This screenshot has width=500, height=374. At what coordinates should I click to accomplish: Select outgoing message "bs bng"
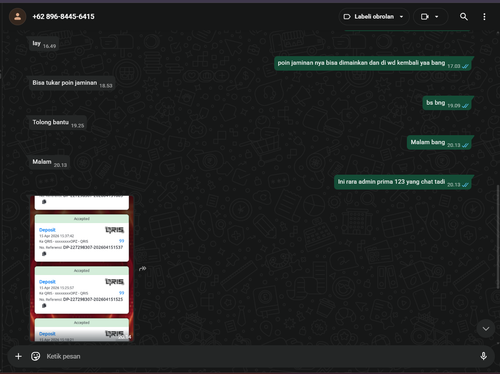click(447, 103)
